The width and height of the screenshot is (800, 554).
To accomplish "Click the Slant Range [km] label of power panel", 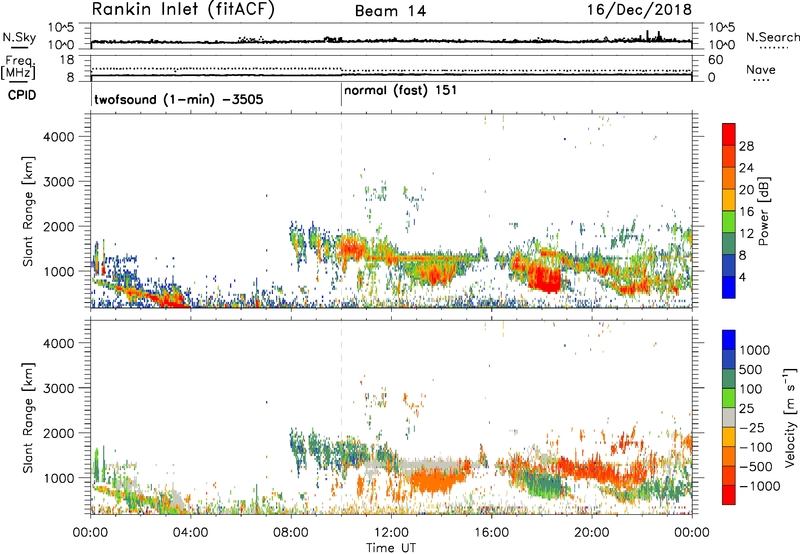I will [x=28, y=211].
